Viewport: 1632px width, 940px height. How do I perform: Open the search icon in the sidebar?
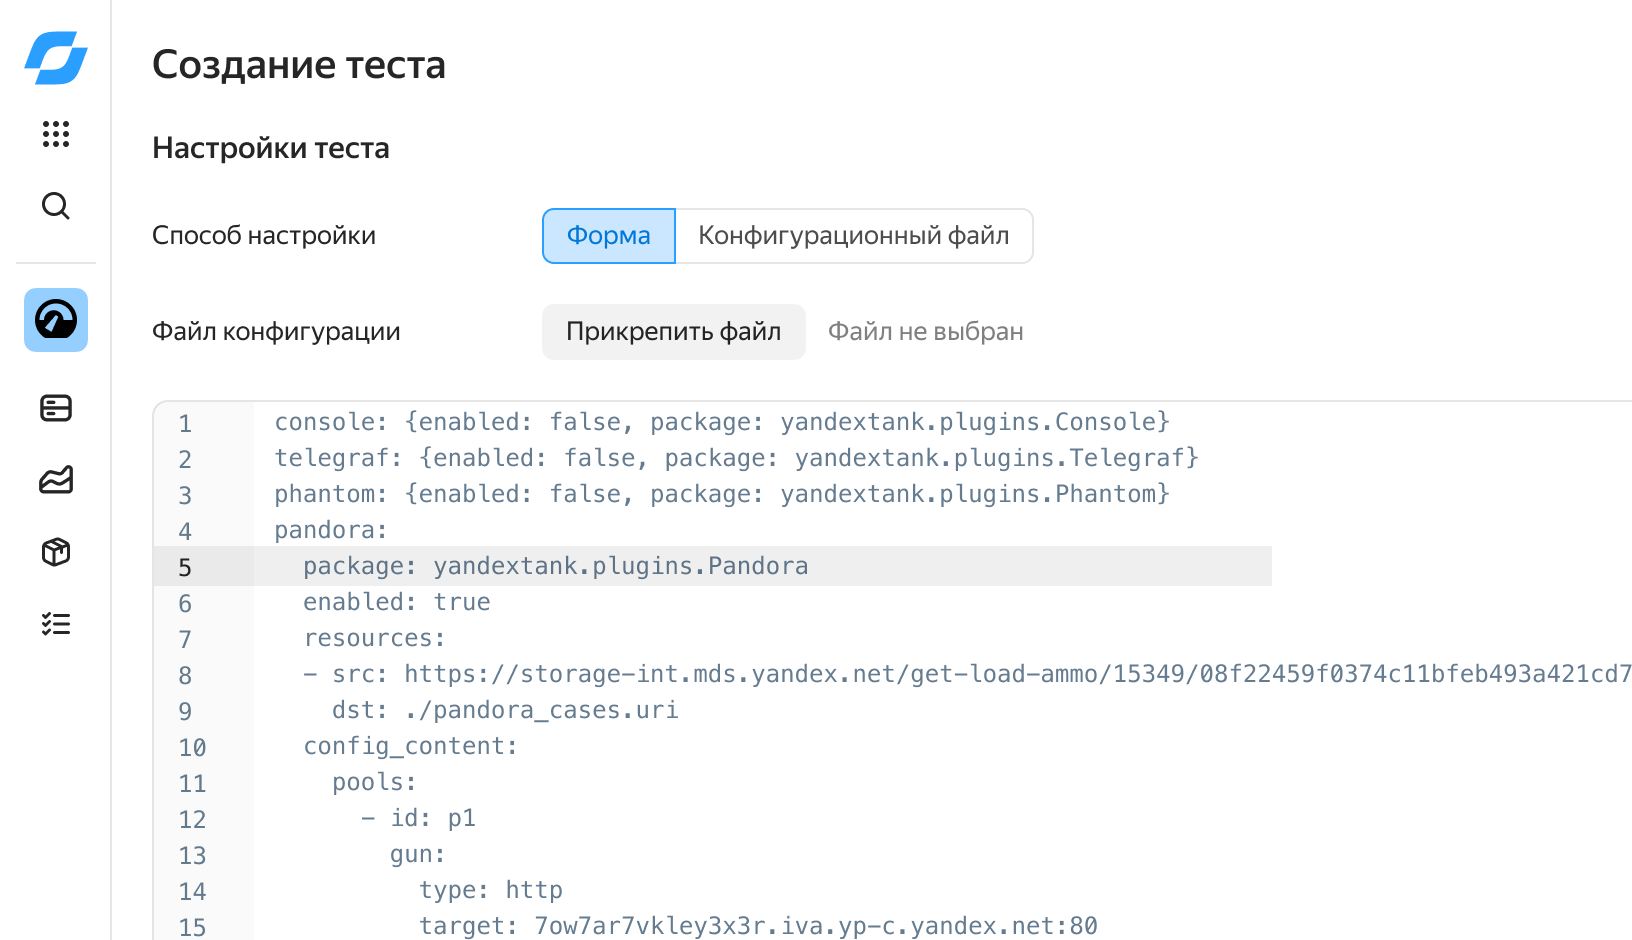(x=56, y=206)
